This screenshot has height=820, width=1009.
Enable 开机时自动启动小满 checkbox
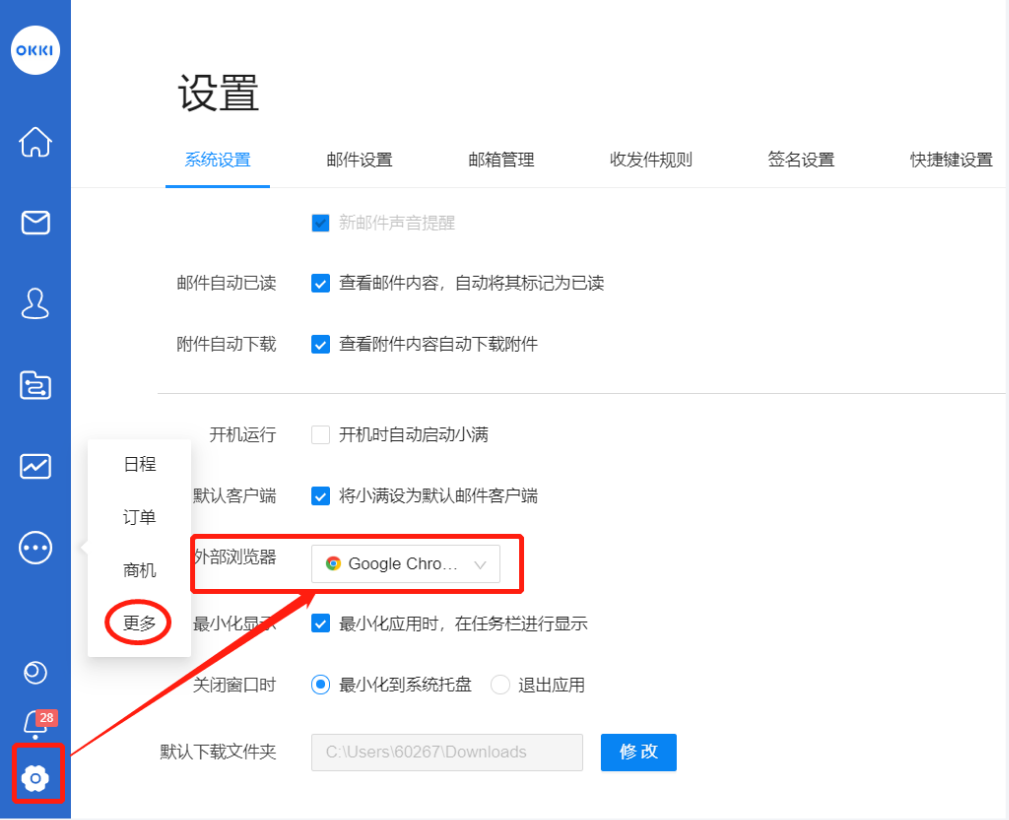coord(320,434)
